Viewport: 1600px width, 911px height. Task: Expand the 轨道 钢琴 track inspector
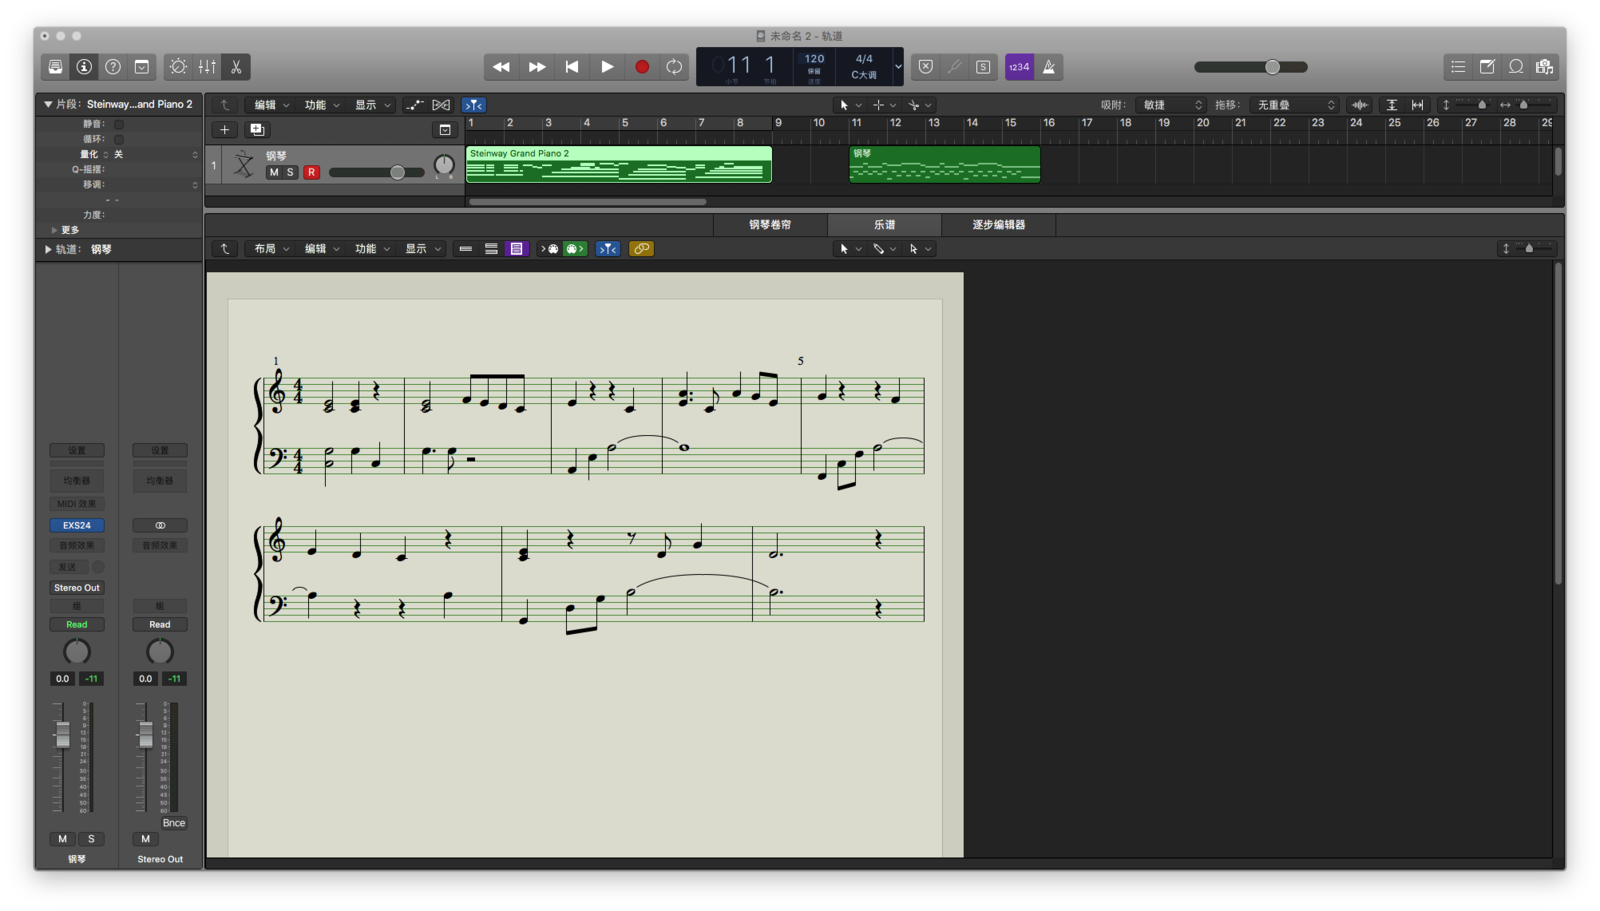[47, 249]
